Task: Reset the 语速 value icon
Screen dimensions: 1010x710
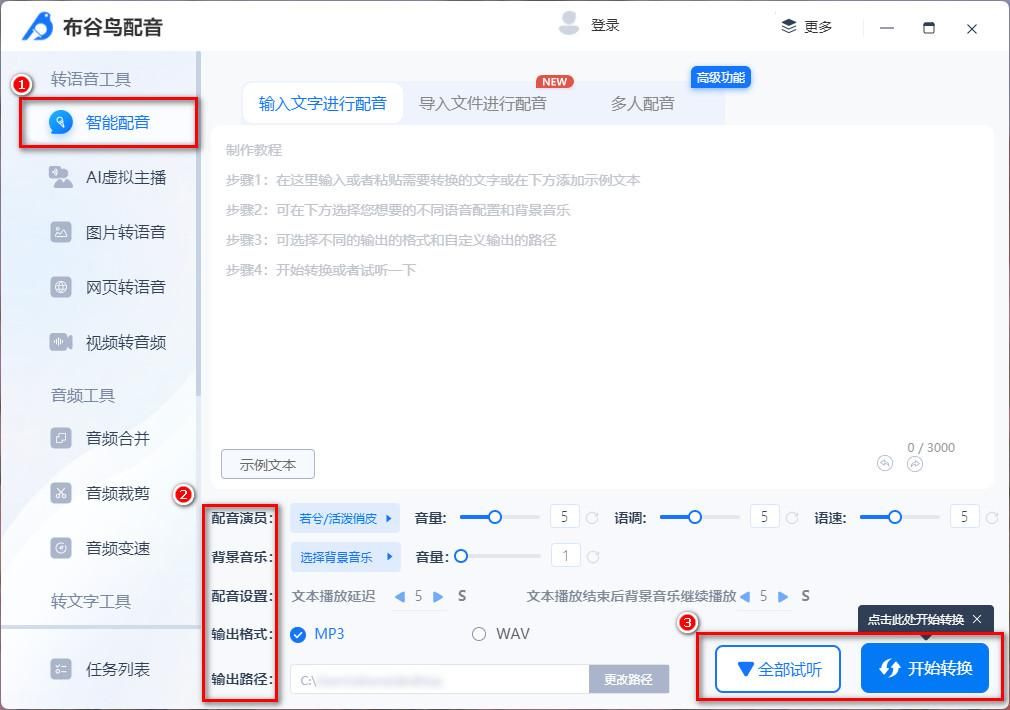Action: 992,517
